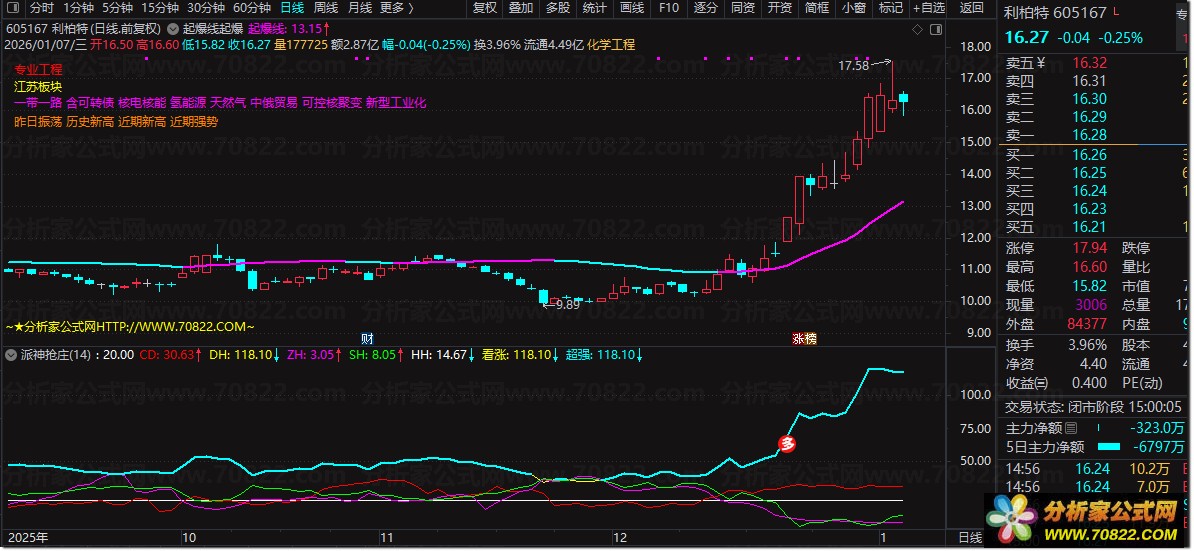This screenshot has width=1194, height=551.
Task: Click the 利柏特 605167 stock title
Action: click(1055, 12)
